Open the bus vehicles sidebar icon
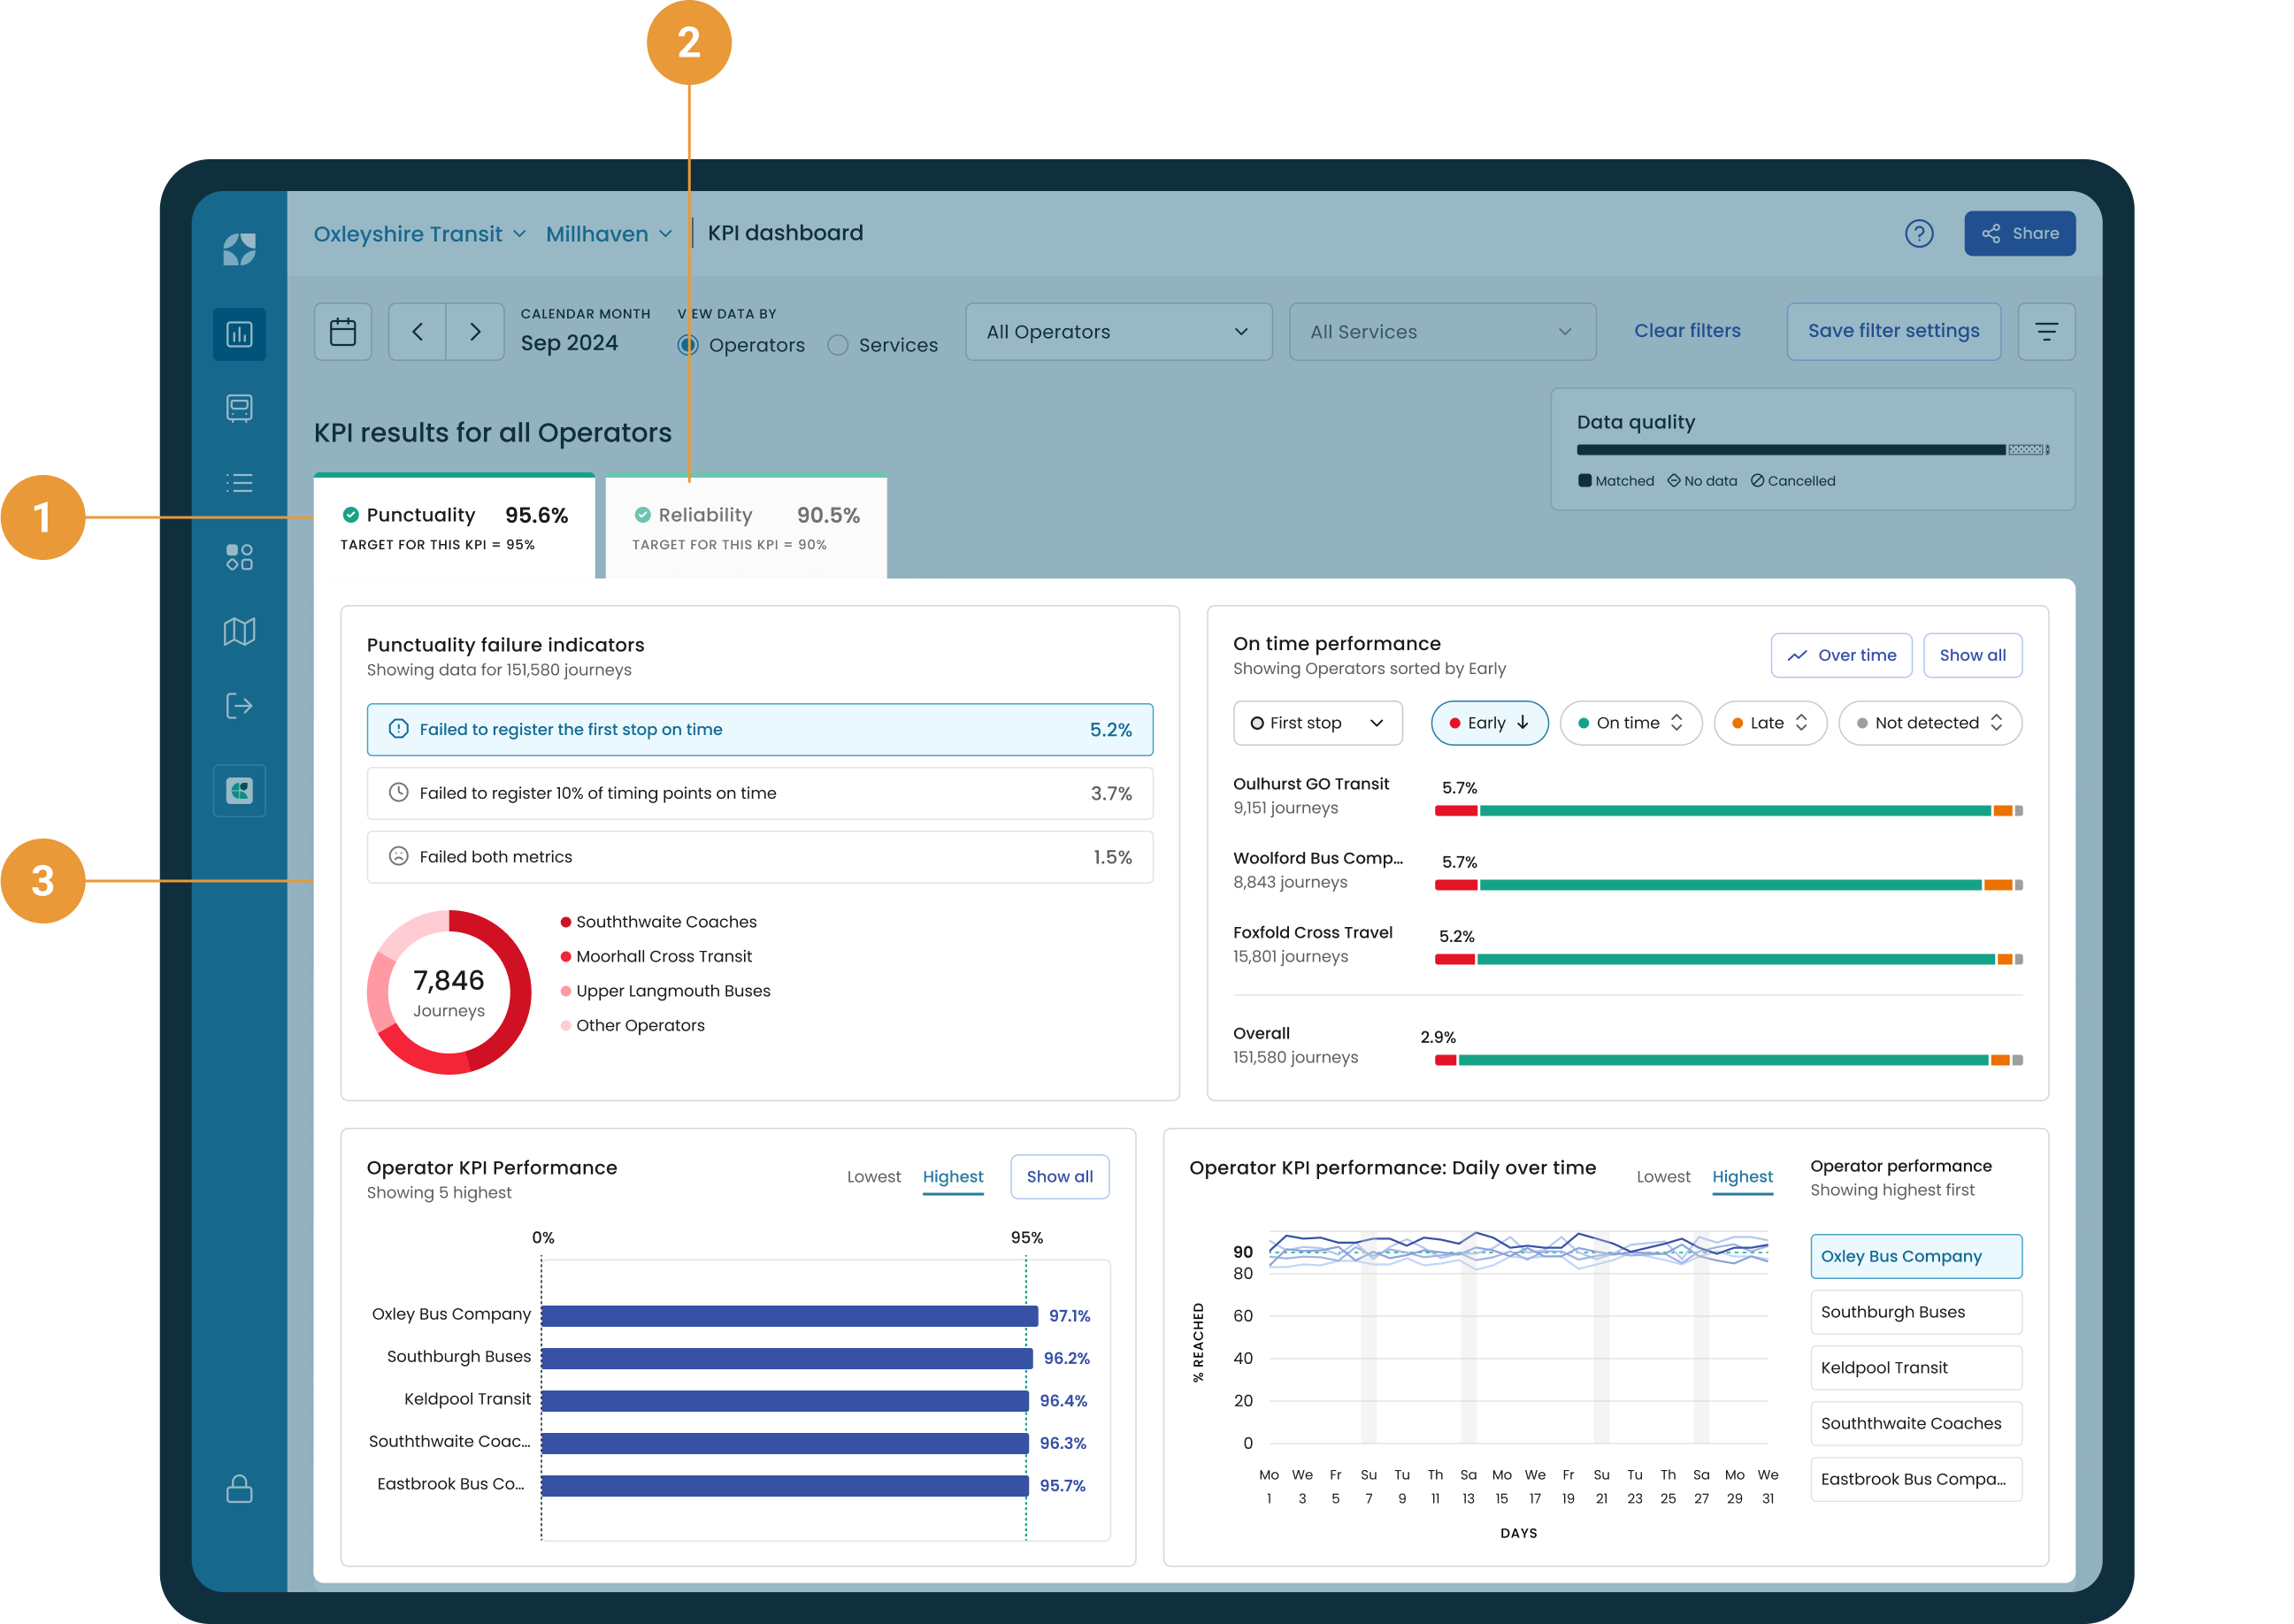Viewport: 2294px width, 1624px height. 239,408
